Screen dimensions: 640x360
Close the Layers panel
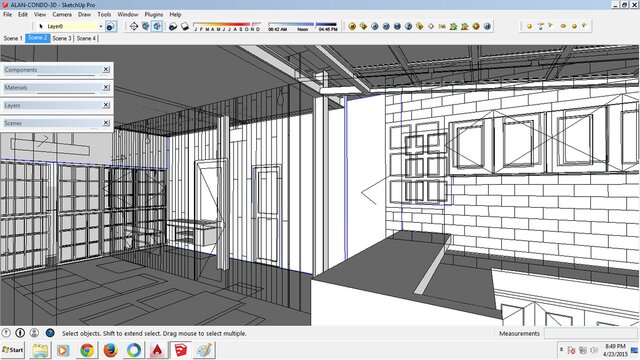click(106, 105)
